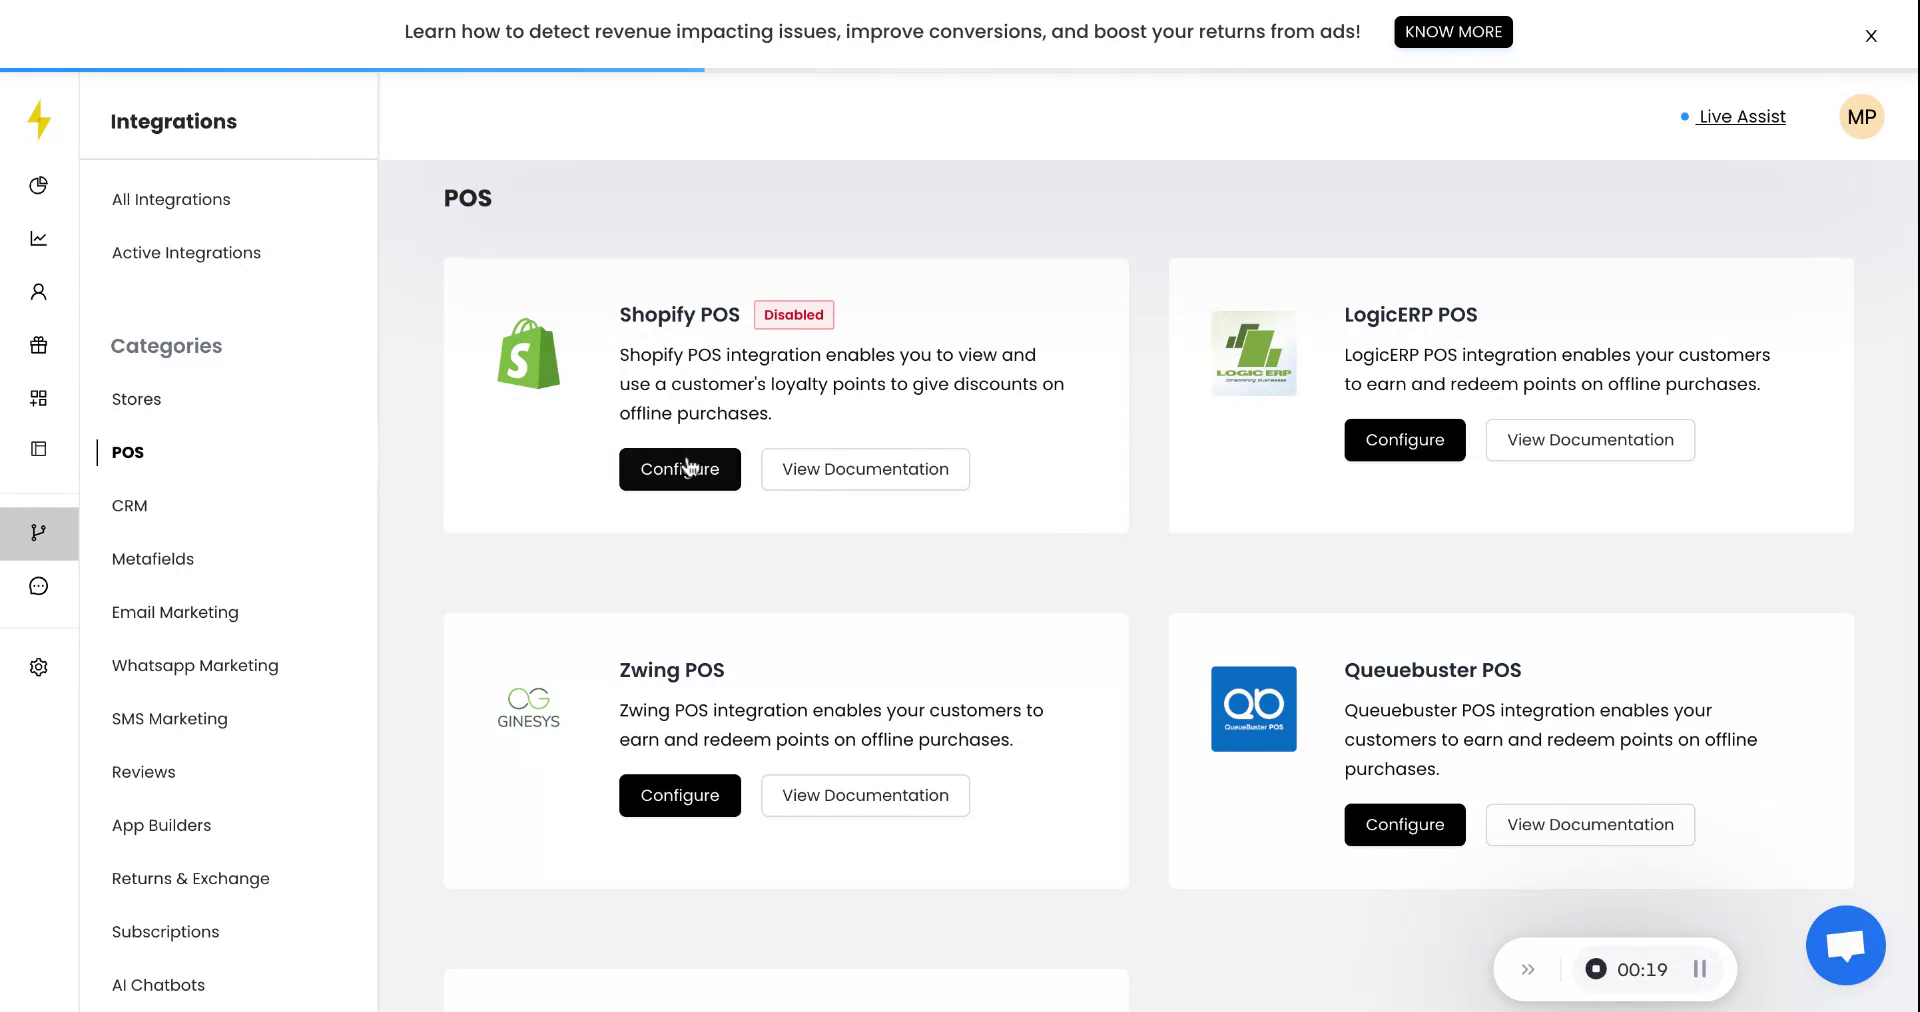
Task: Open Active Integrations
Action: 185,252
